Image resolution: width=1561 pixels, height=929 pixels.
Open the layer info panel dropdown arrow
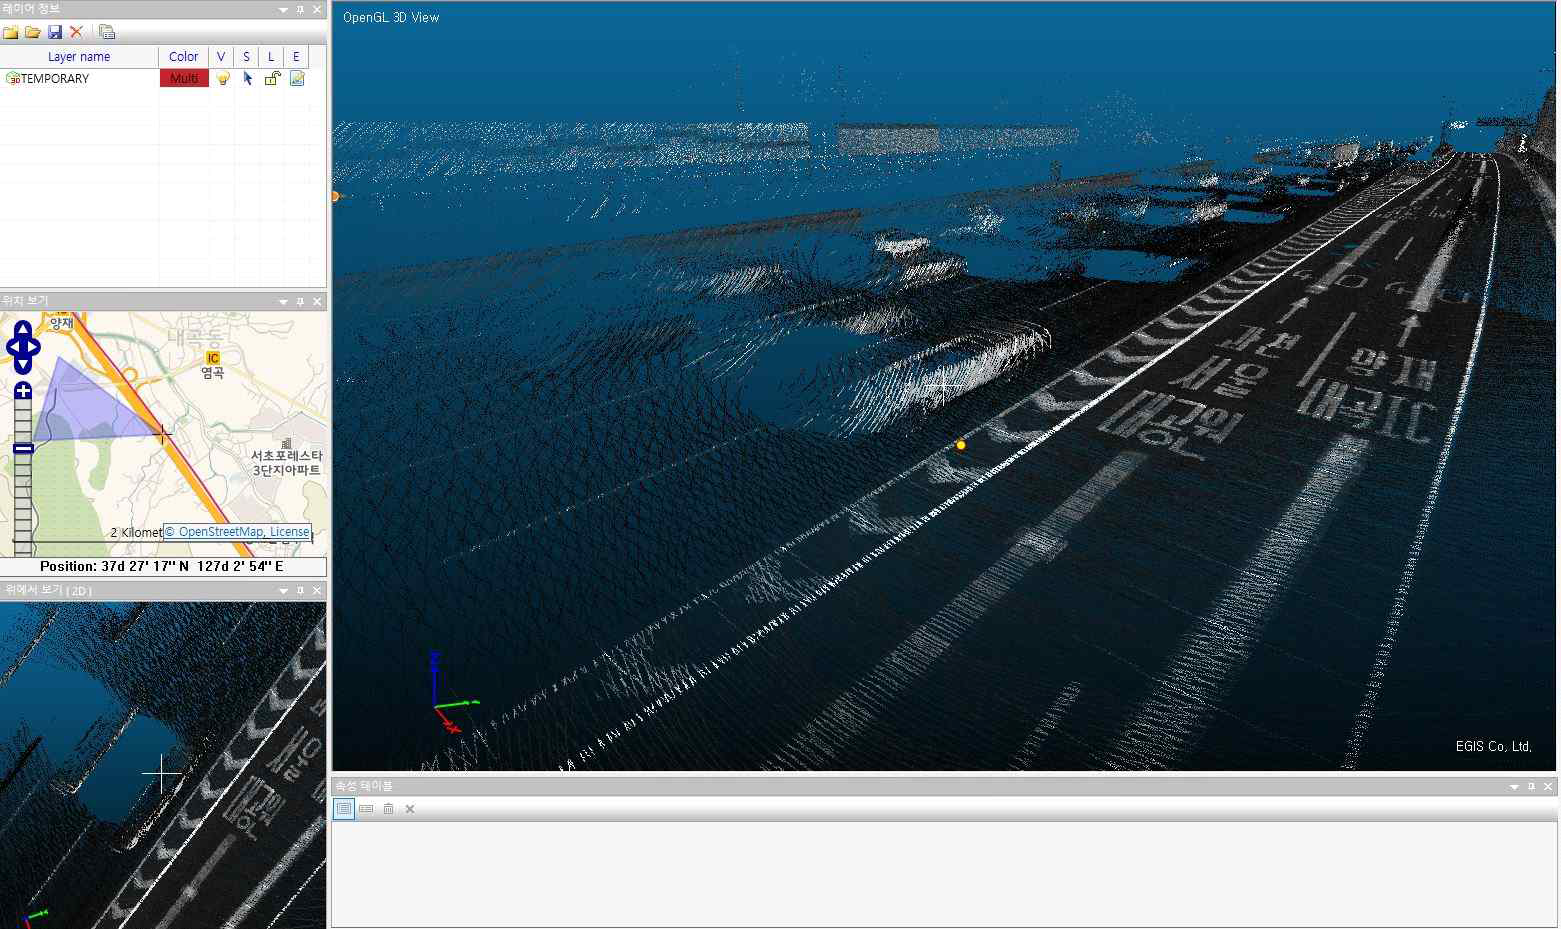tap(283, 10)
